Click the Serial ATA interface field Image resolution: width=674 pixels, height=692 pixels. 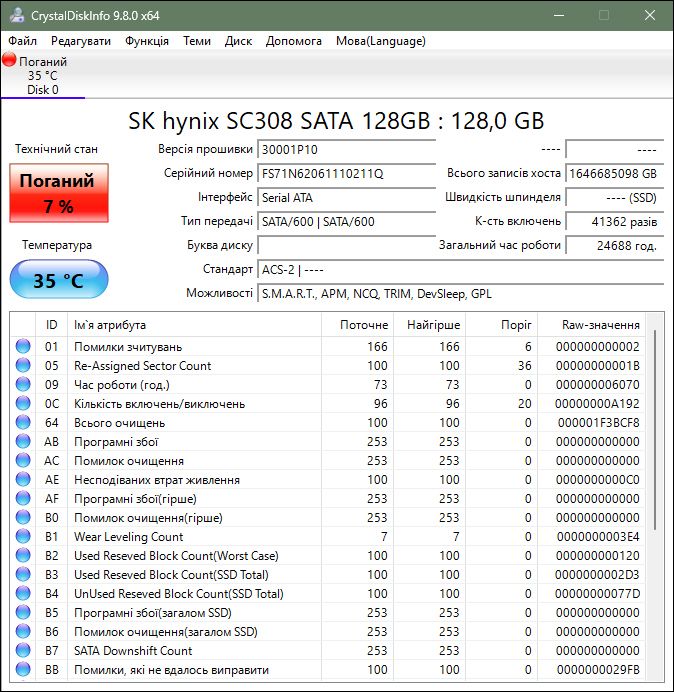point(346,197)
